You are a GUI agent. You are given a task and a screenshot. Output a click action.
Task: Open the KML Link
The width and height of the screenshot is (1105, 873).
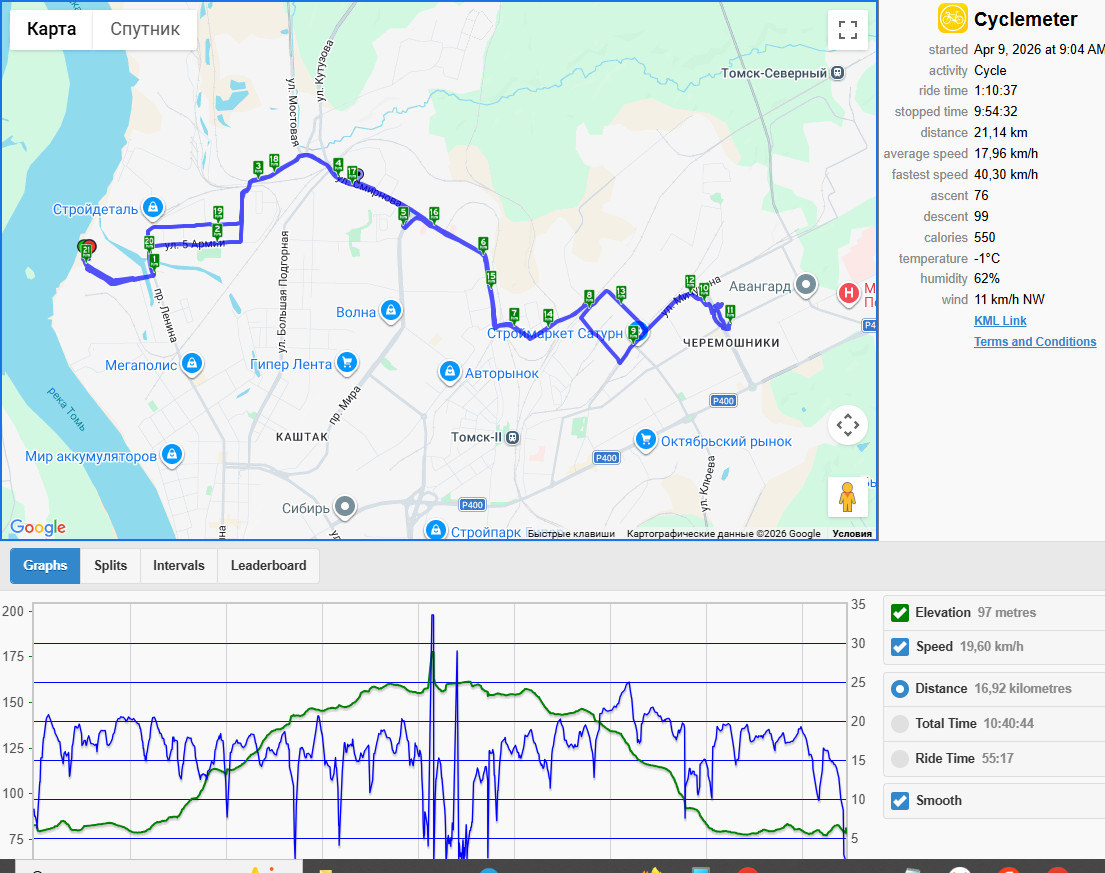[1000, 321]
